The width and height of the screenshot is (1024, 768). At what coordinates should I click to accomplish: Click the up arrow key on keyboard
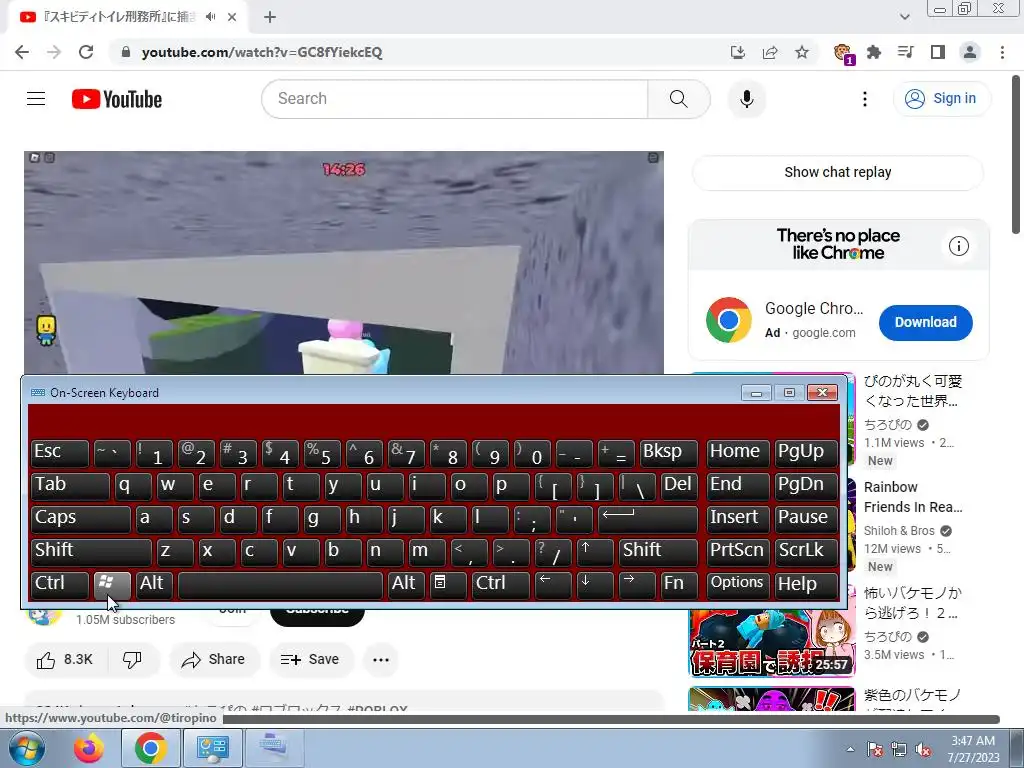point(594,551)
